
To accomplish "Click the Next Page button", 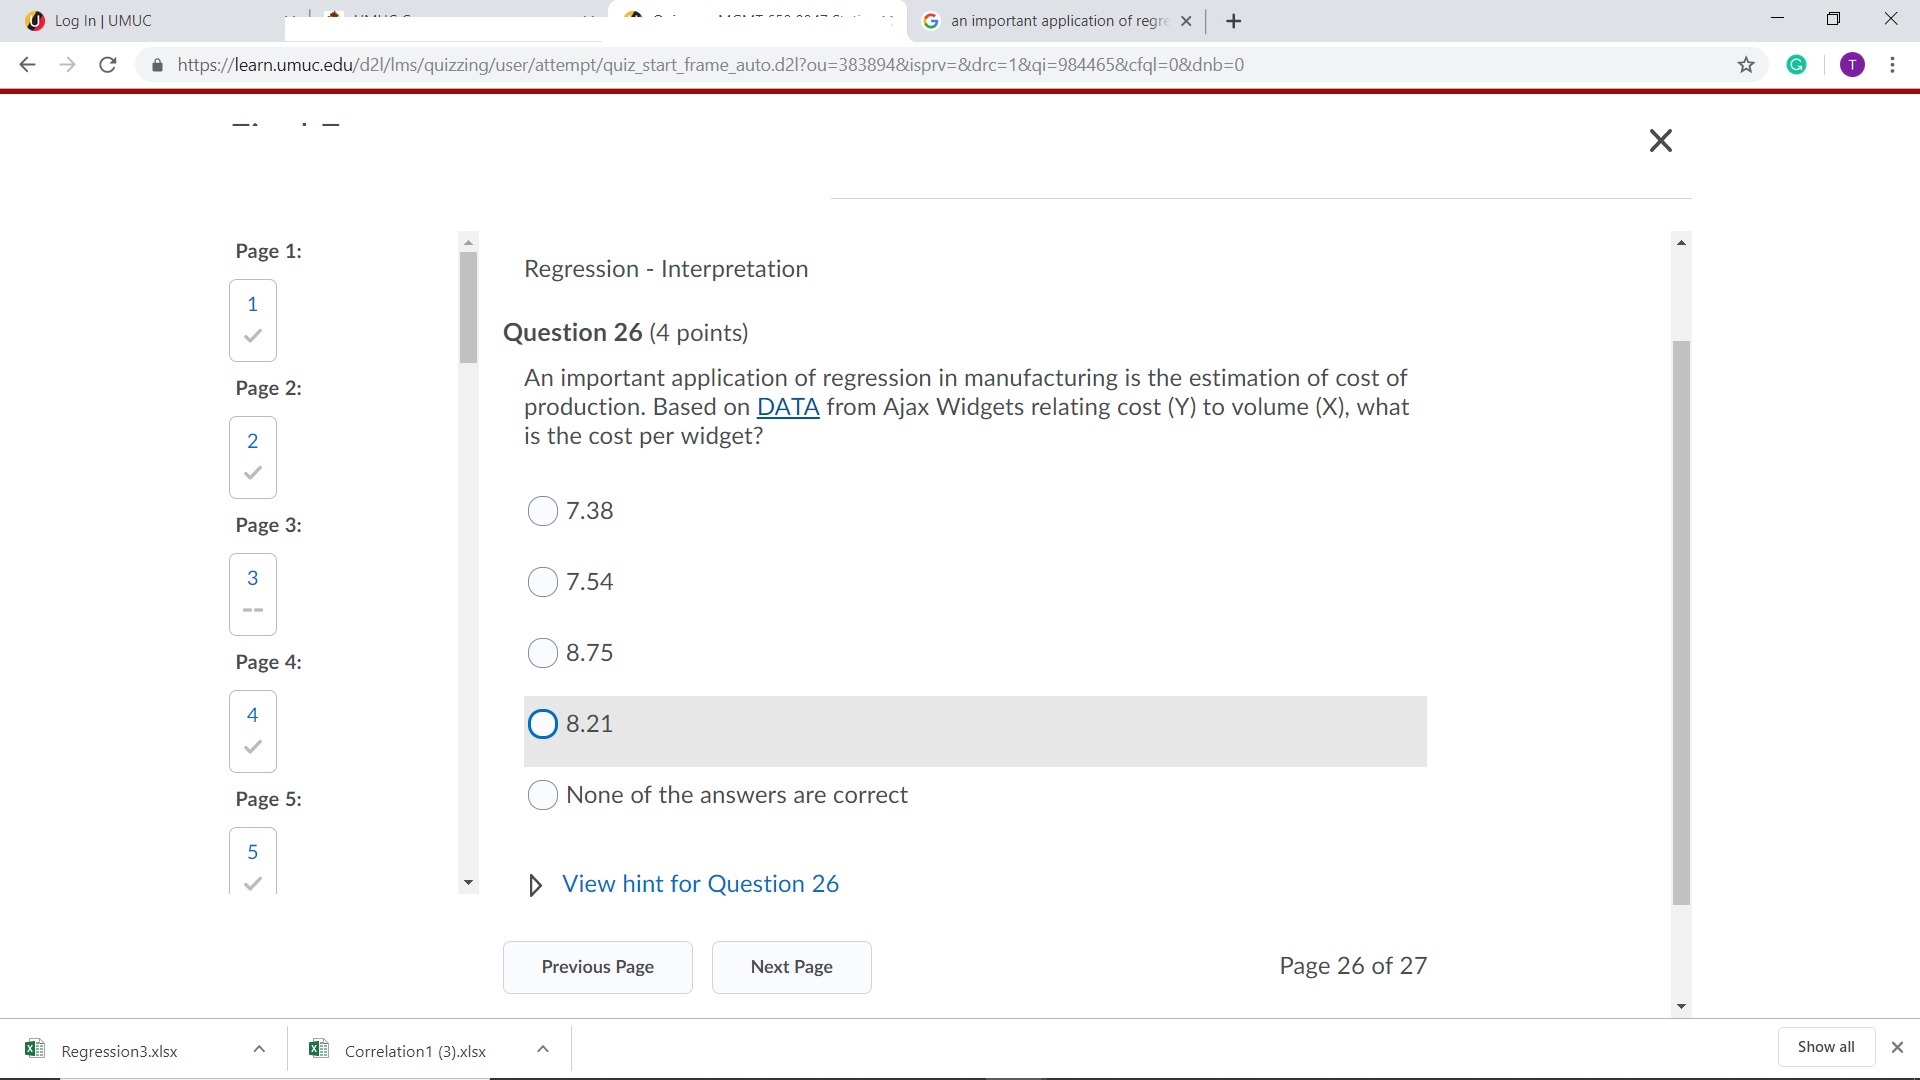I will (x=791, y=967).
